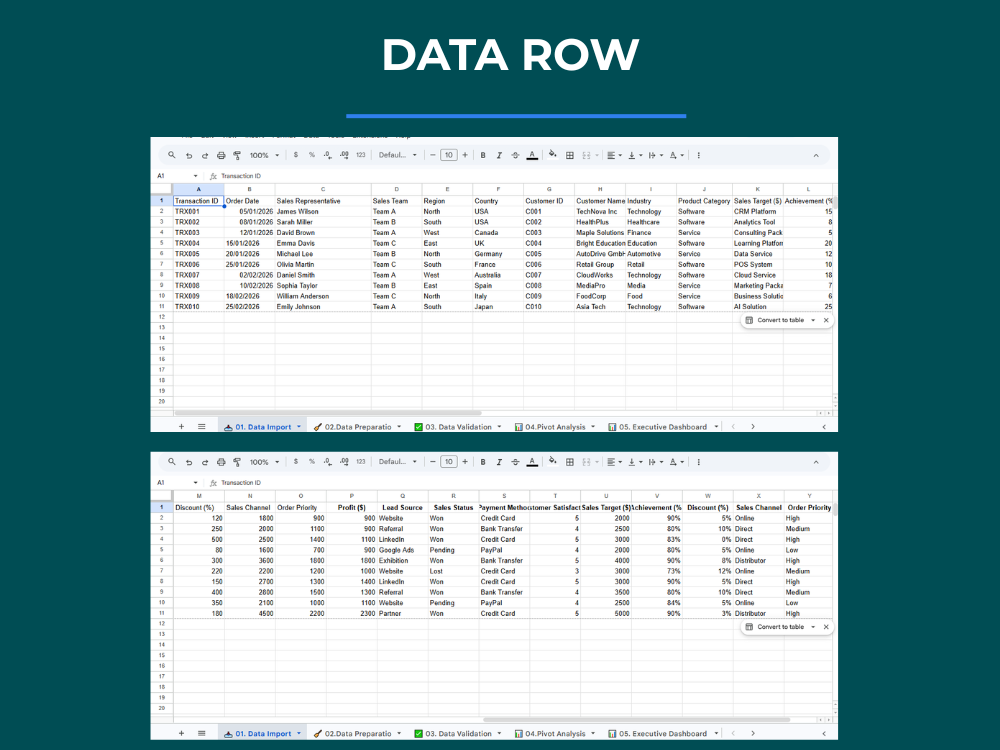Screen dimensions: 1000x750
Task: Switch to 03. Data Validation tab in the lower sheet
Action: (x=457, y=733)
